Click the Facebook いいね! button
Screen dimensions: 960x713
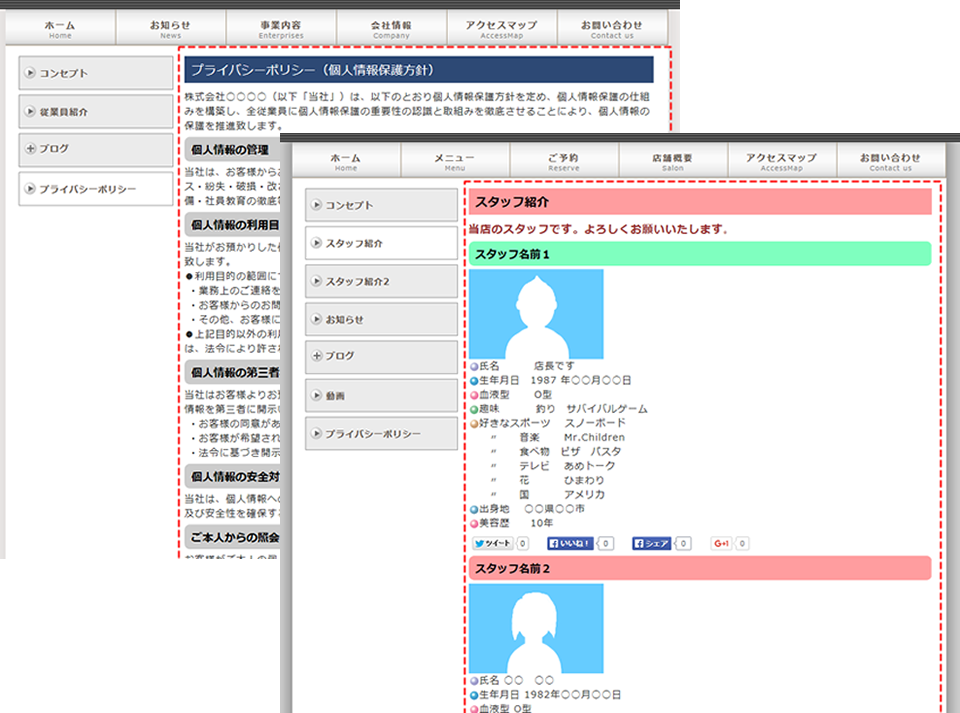click(570, 543)
